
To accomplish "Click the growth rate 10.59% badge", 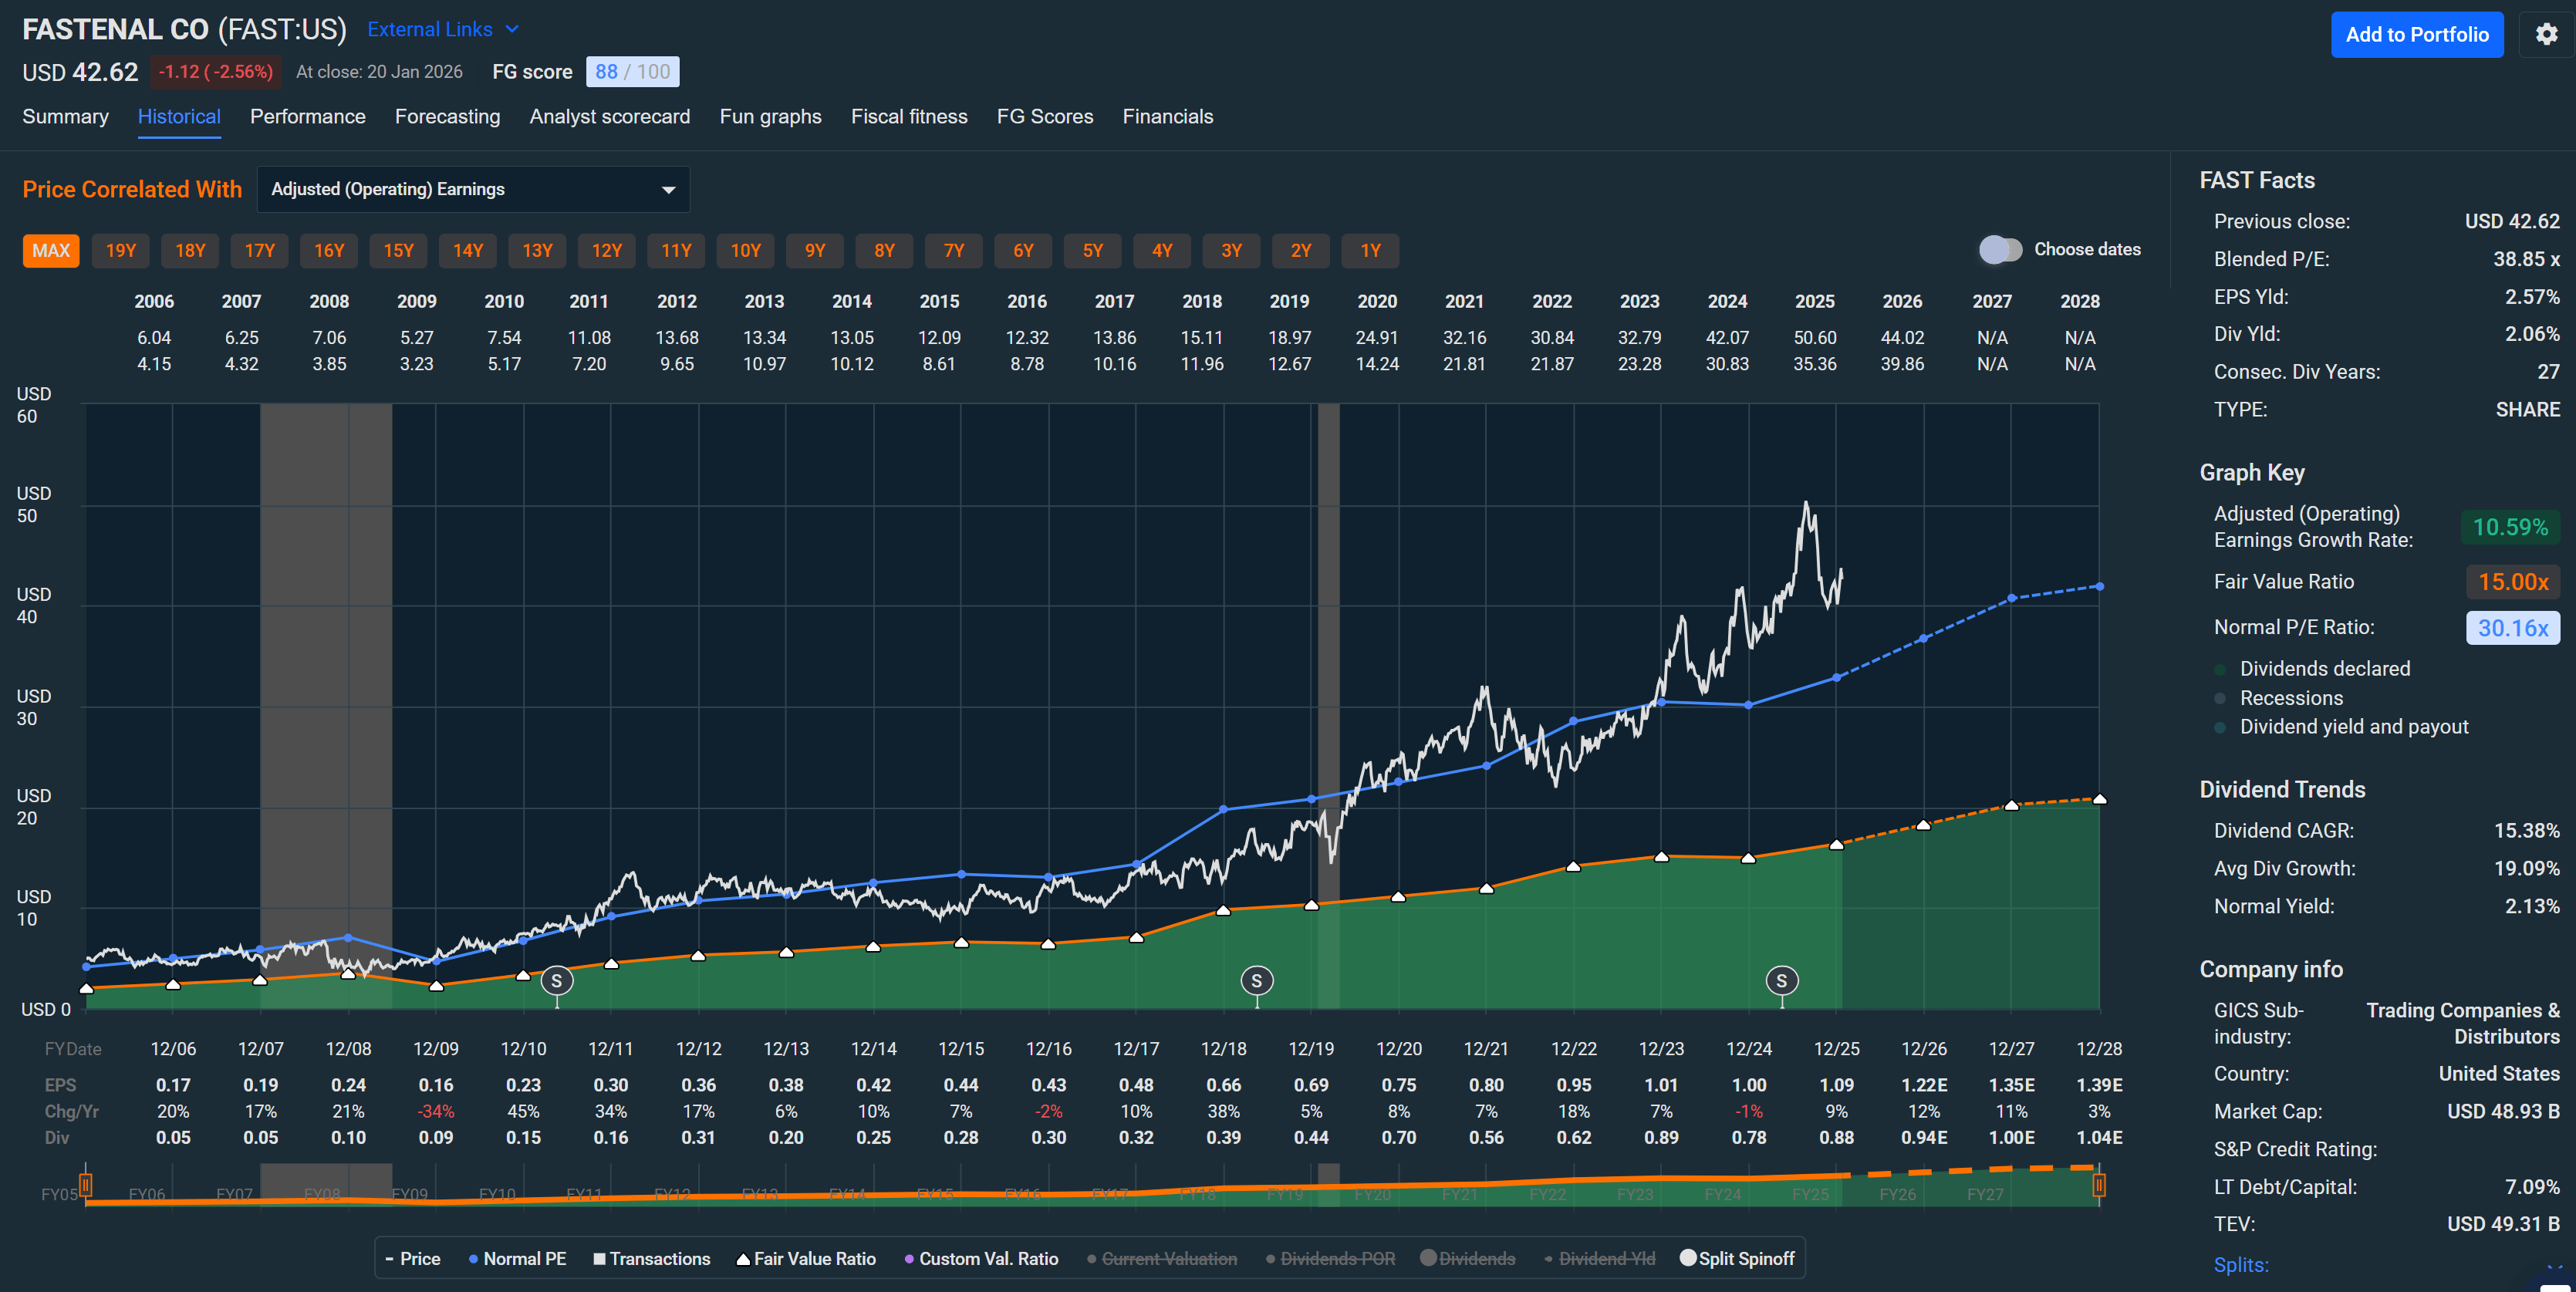I will [x=2510, y=527].
